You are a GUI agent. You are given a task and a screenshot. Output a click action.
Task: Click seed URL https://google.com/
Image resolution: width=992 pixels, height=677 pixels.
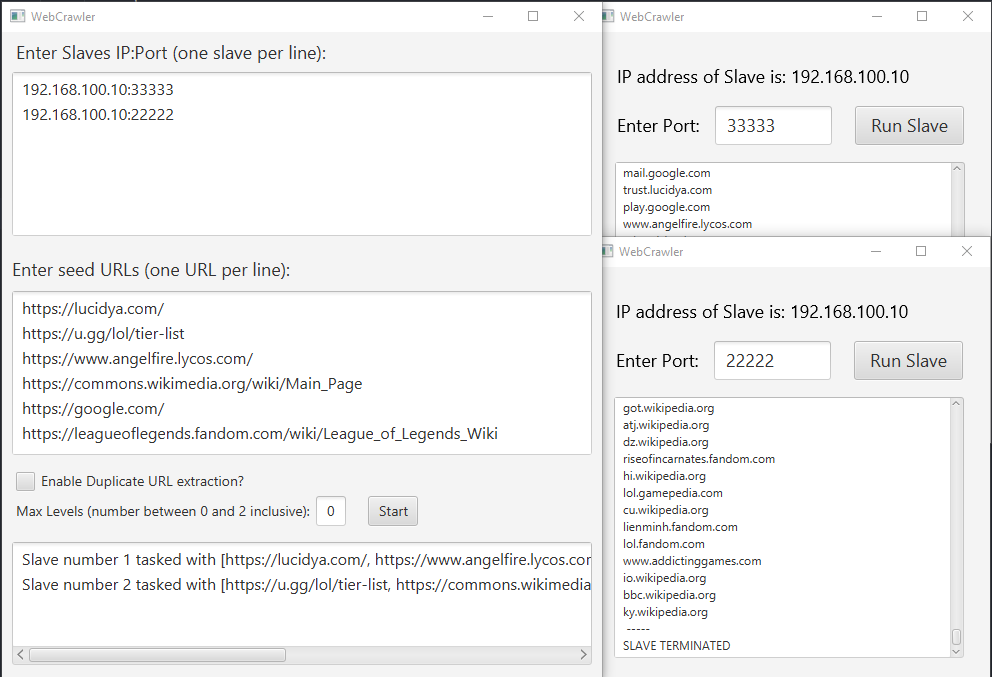tap(93, 409)
